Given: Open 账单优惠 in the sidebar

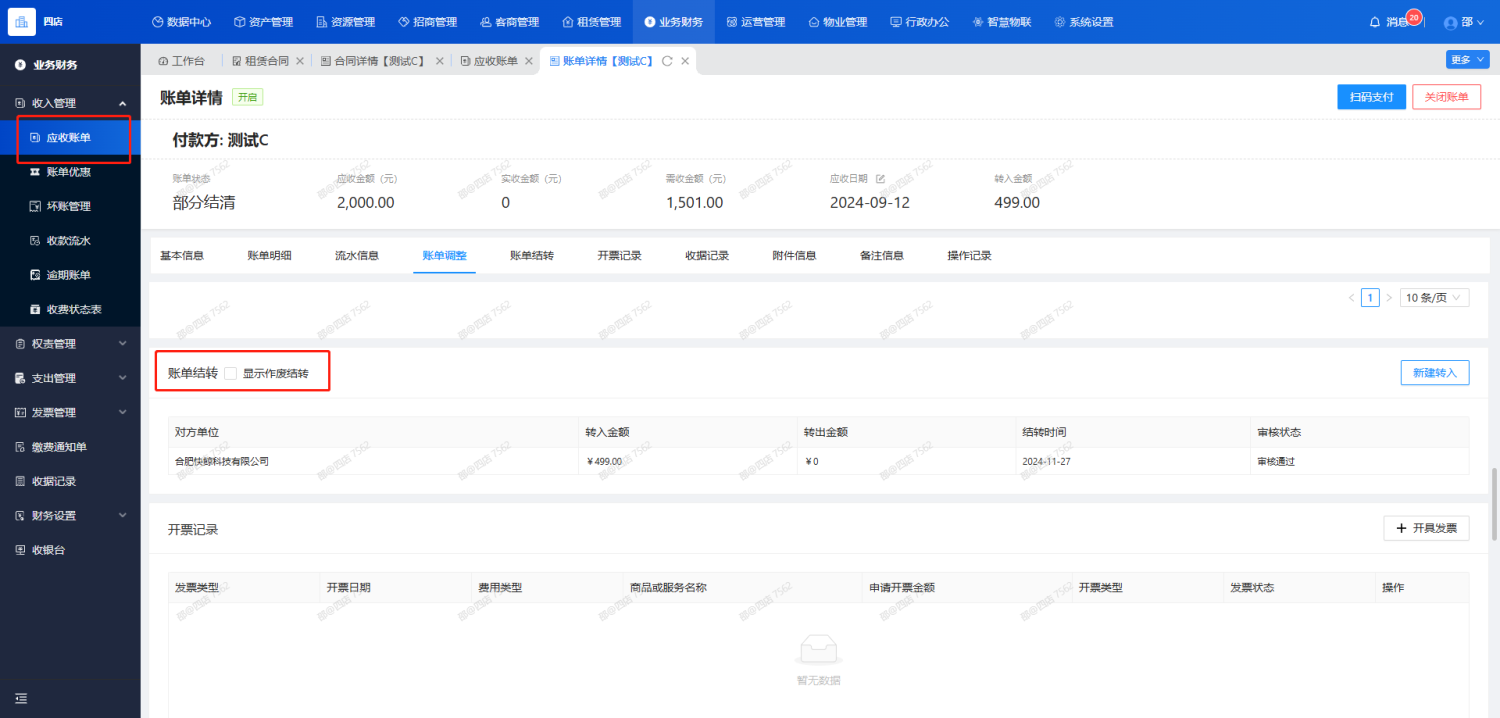Looking at the screenshot, I should [70, 172].
